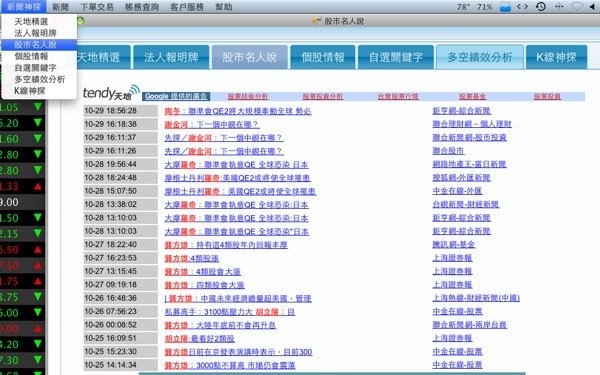
Task: Open source link 網路地產王-當日新聞
Action: [x=470, y=164]
